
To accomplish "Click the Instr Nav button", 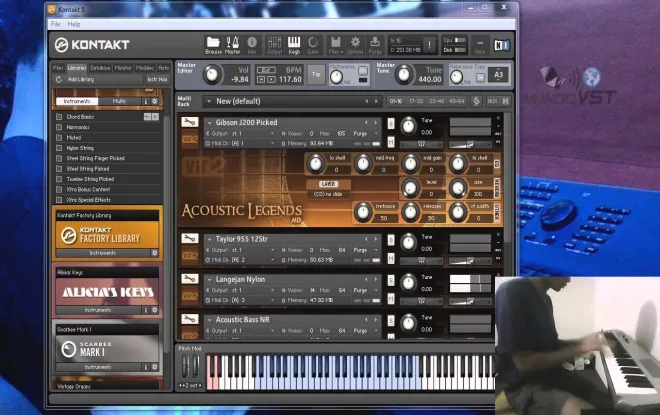I will [157, 79].
